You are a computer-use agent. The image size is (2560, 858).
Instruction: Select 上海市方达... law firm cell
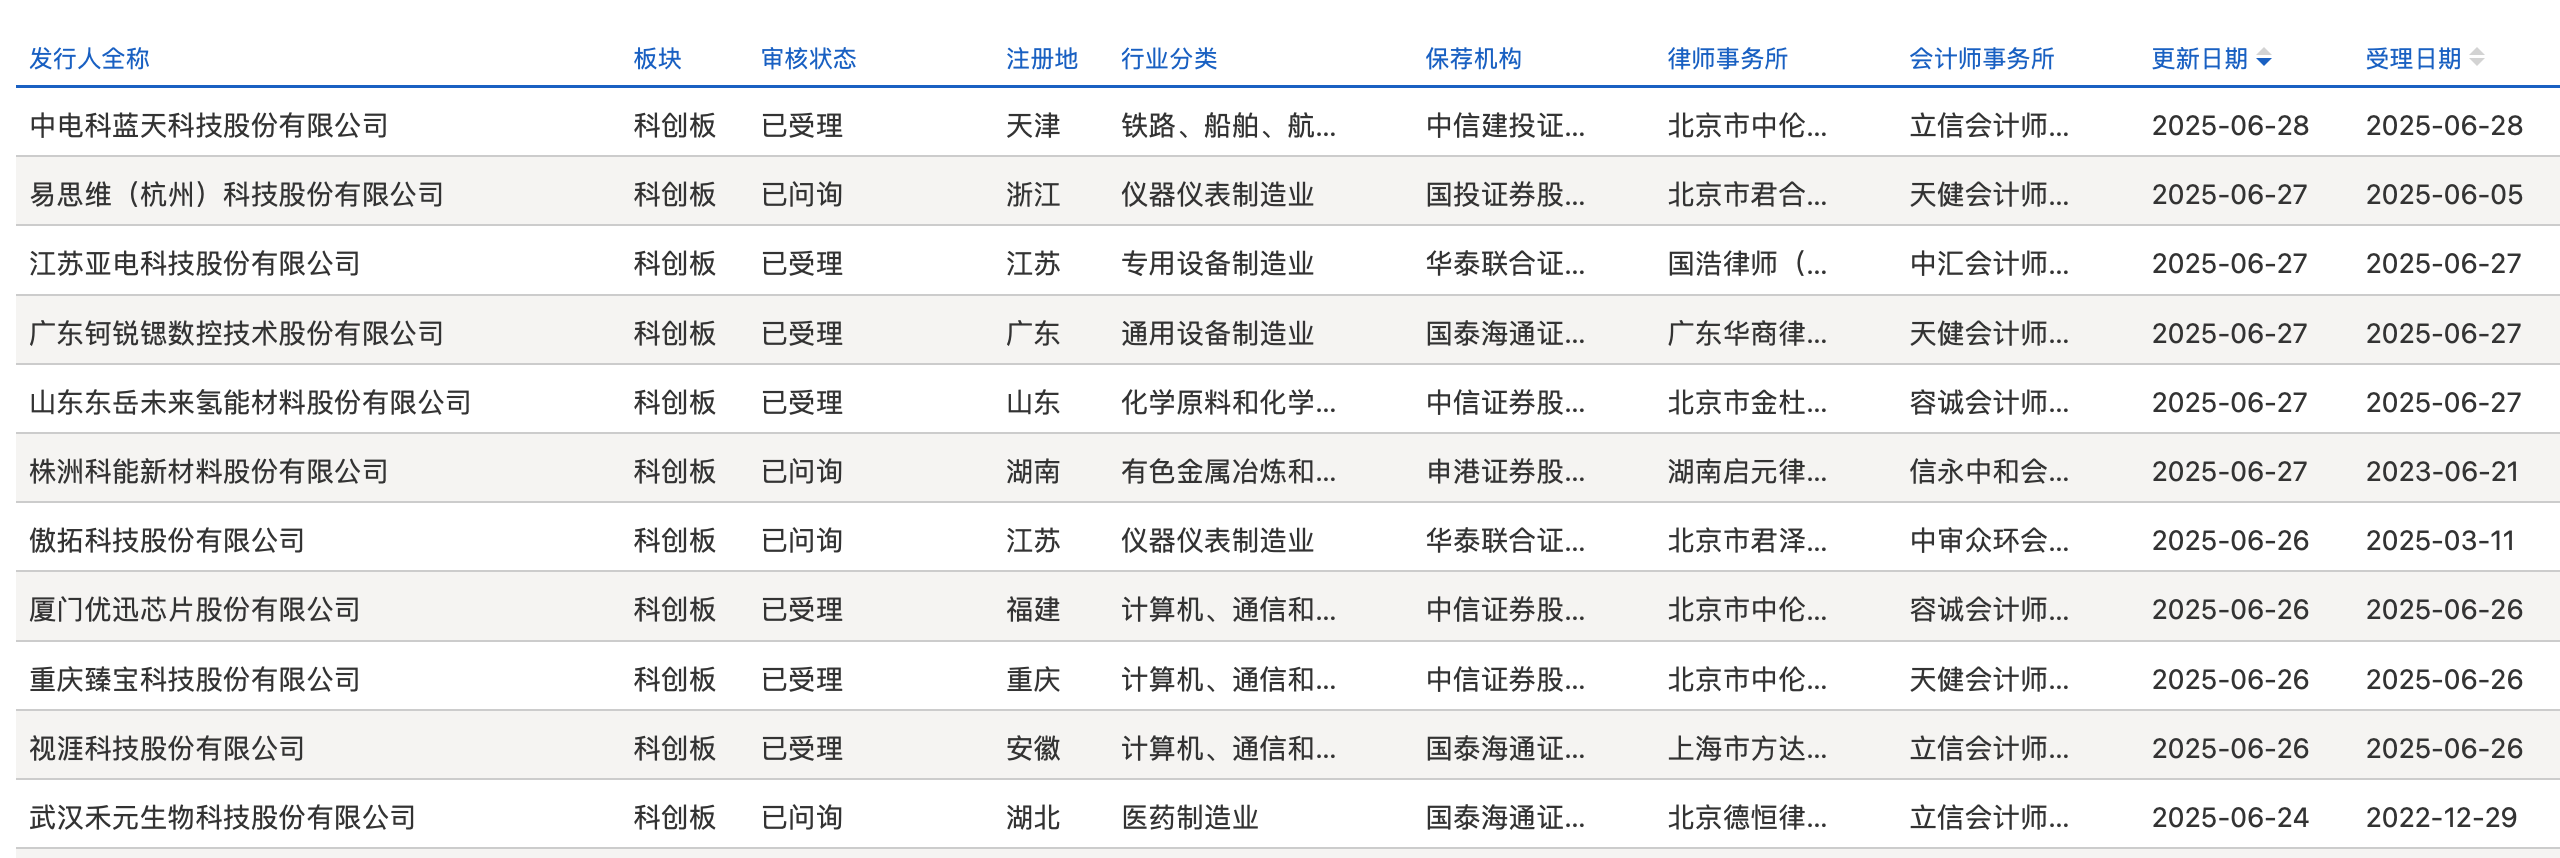(1747, 749)
